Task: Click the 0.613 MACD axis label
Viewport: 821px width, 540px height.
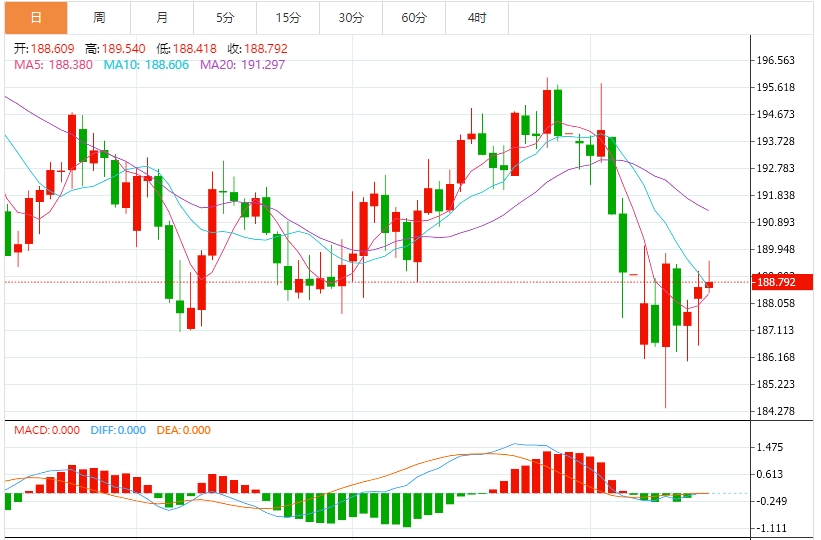Action: pyautogui.click(x=770, y=475)
